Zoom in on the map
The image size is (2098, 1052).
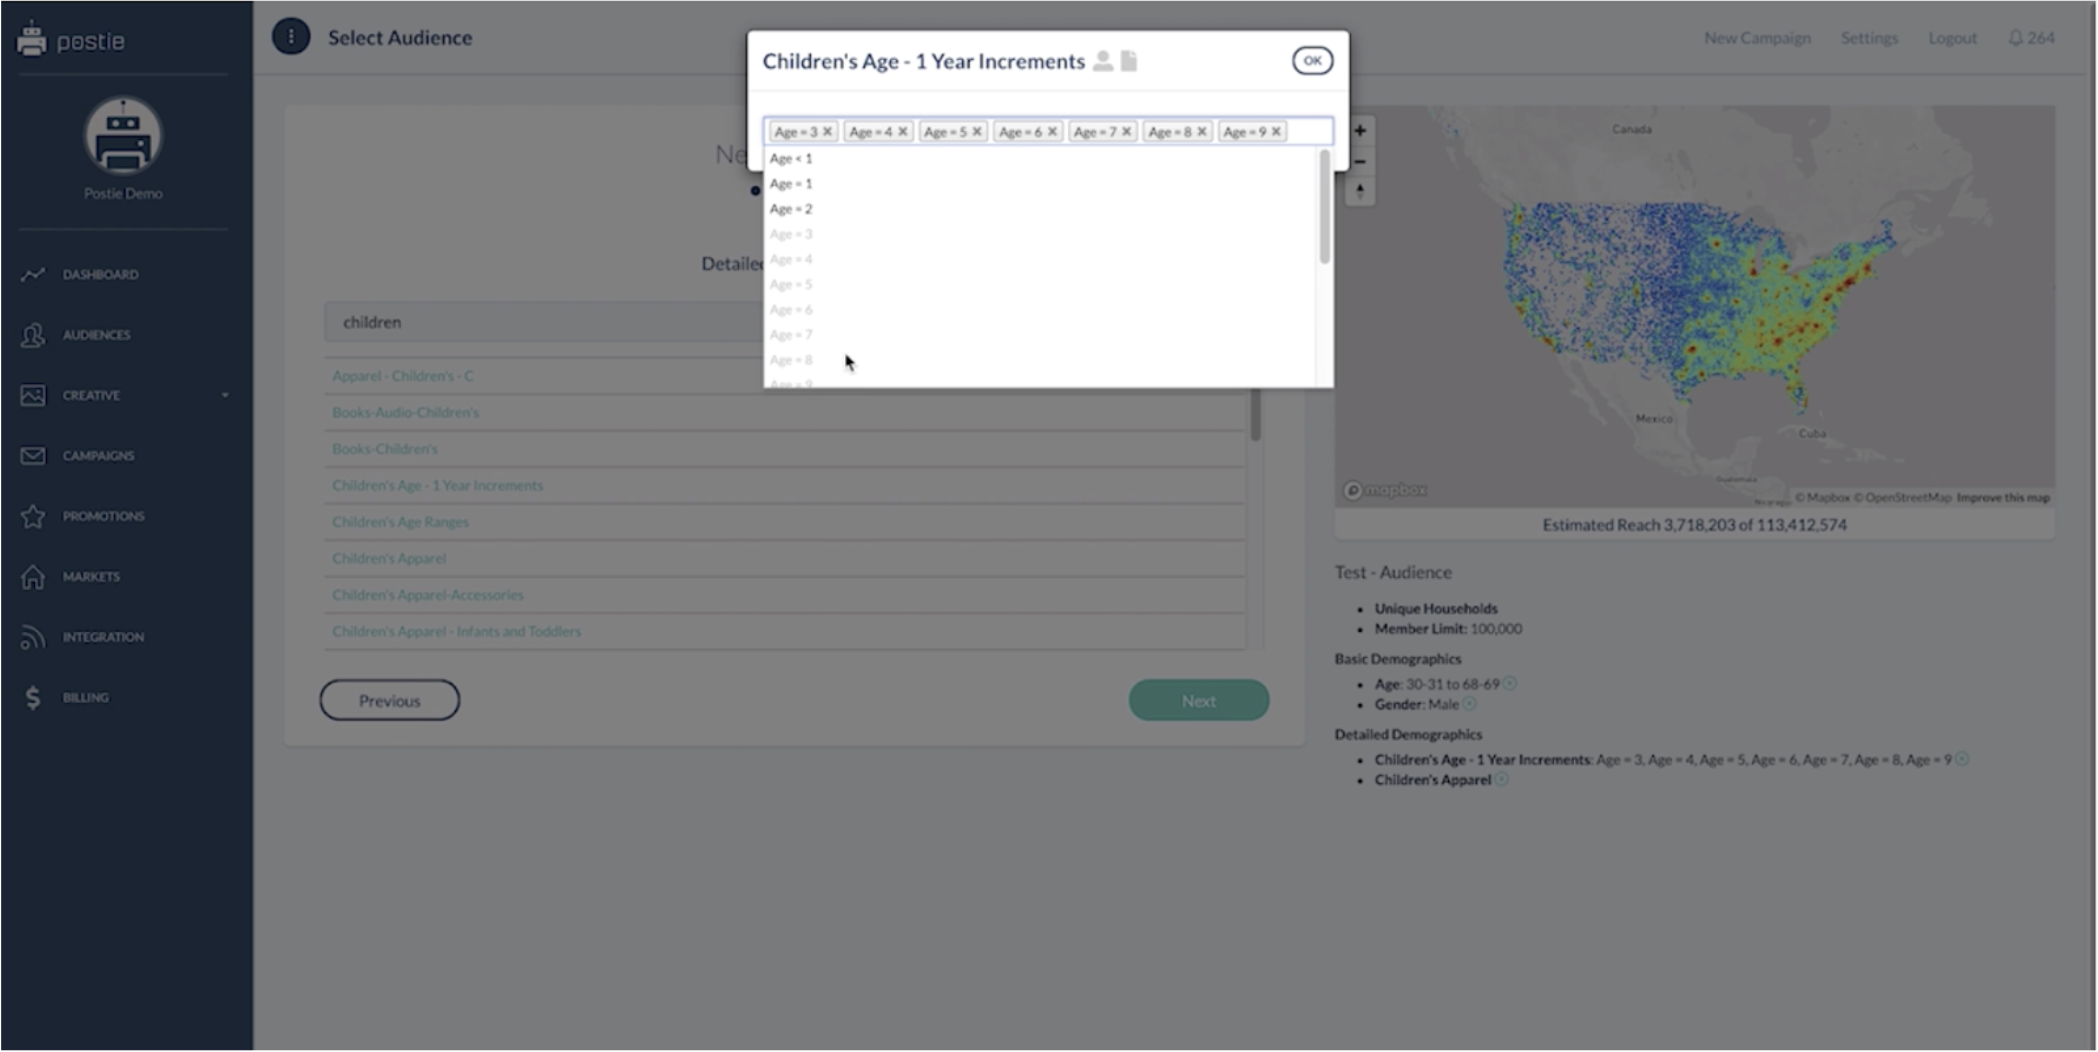(x=1360, y=131)
